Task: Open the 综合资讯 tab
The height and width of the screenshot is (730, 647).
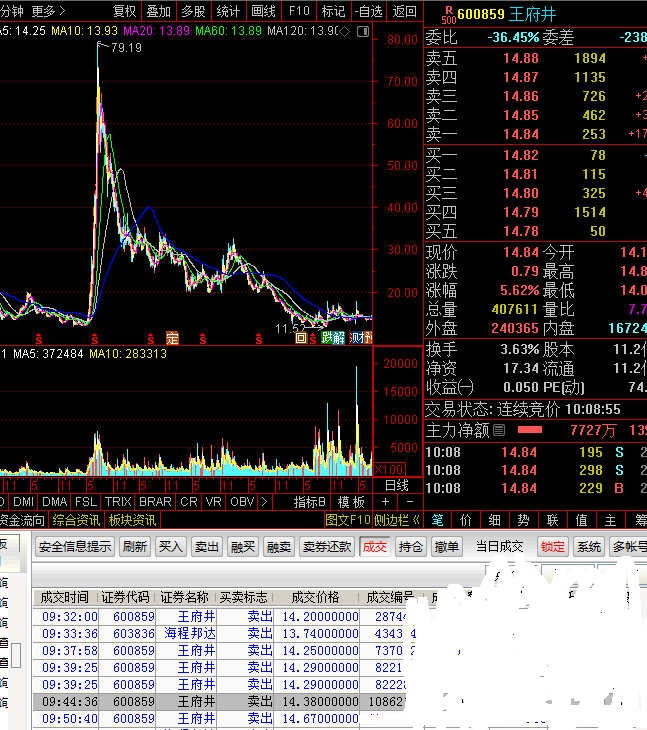Action: tap(76, 520)
